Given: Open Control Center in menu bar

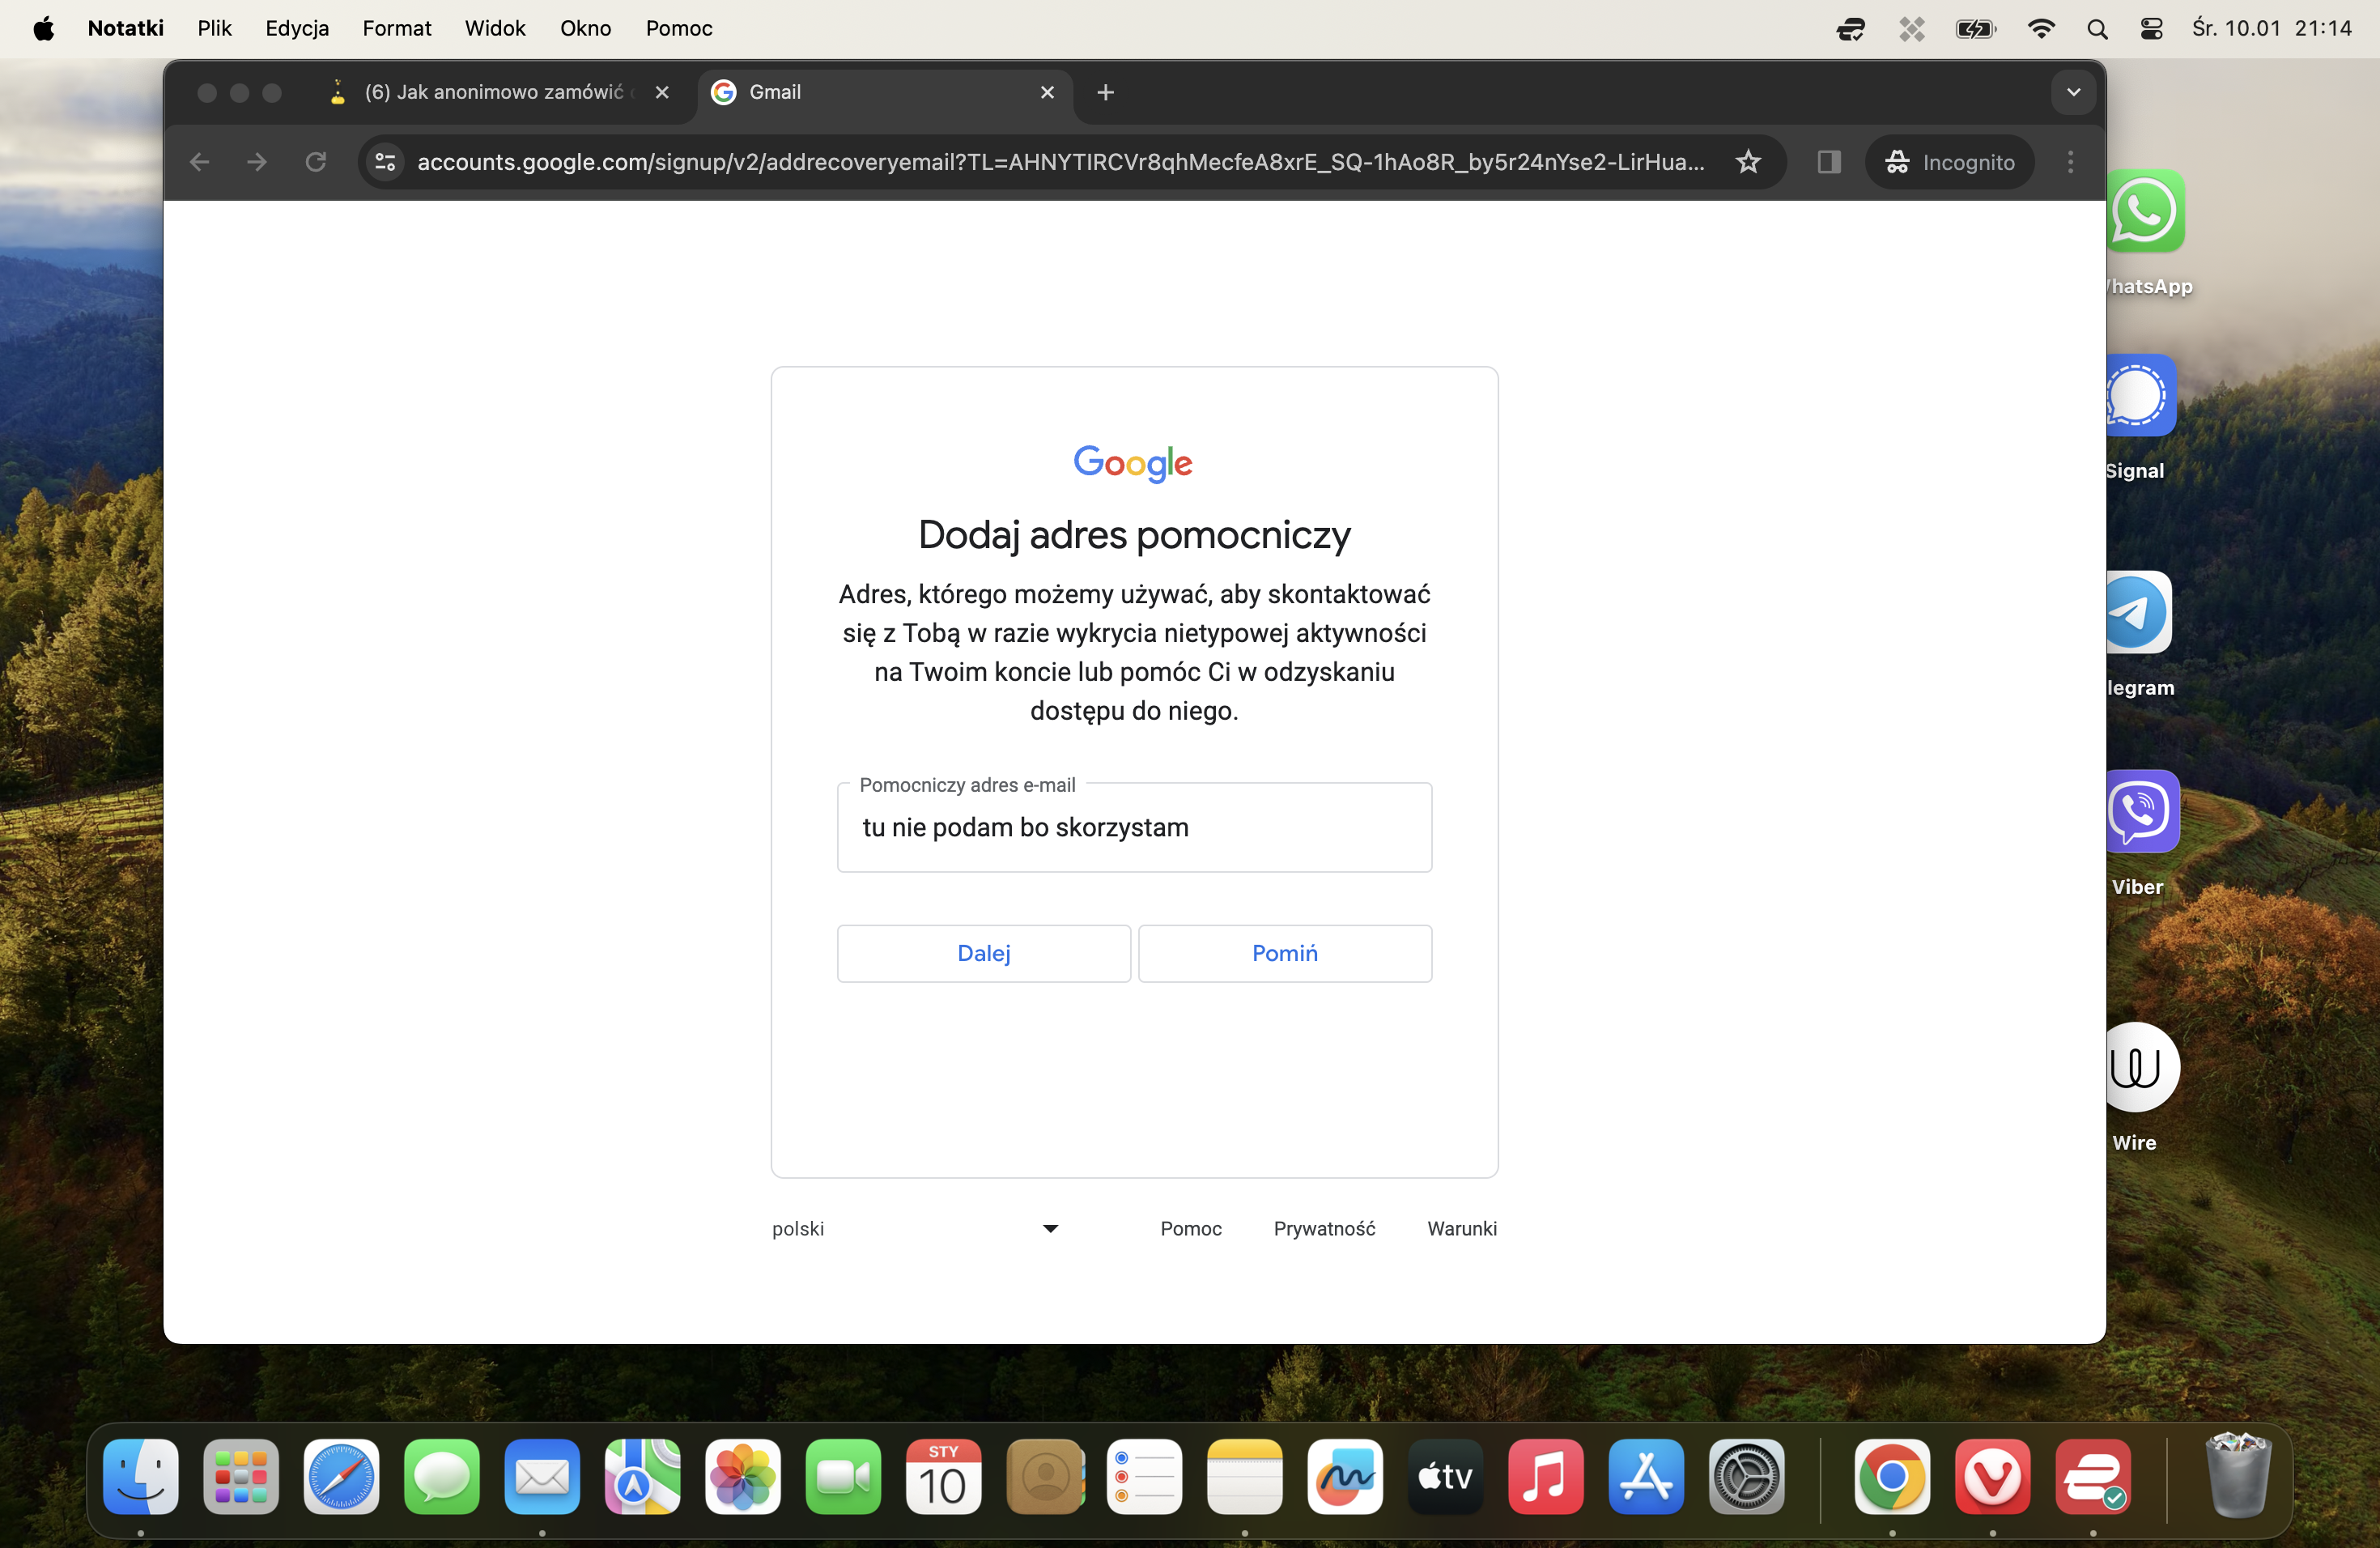Looking at the screenshot, I should click(2151, 29).
